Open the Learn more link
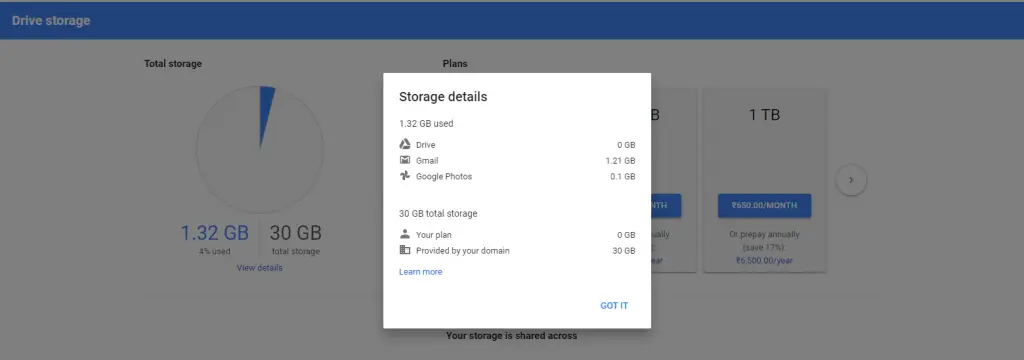The image size is (1024, 360). coord(421,272)
